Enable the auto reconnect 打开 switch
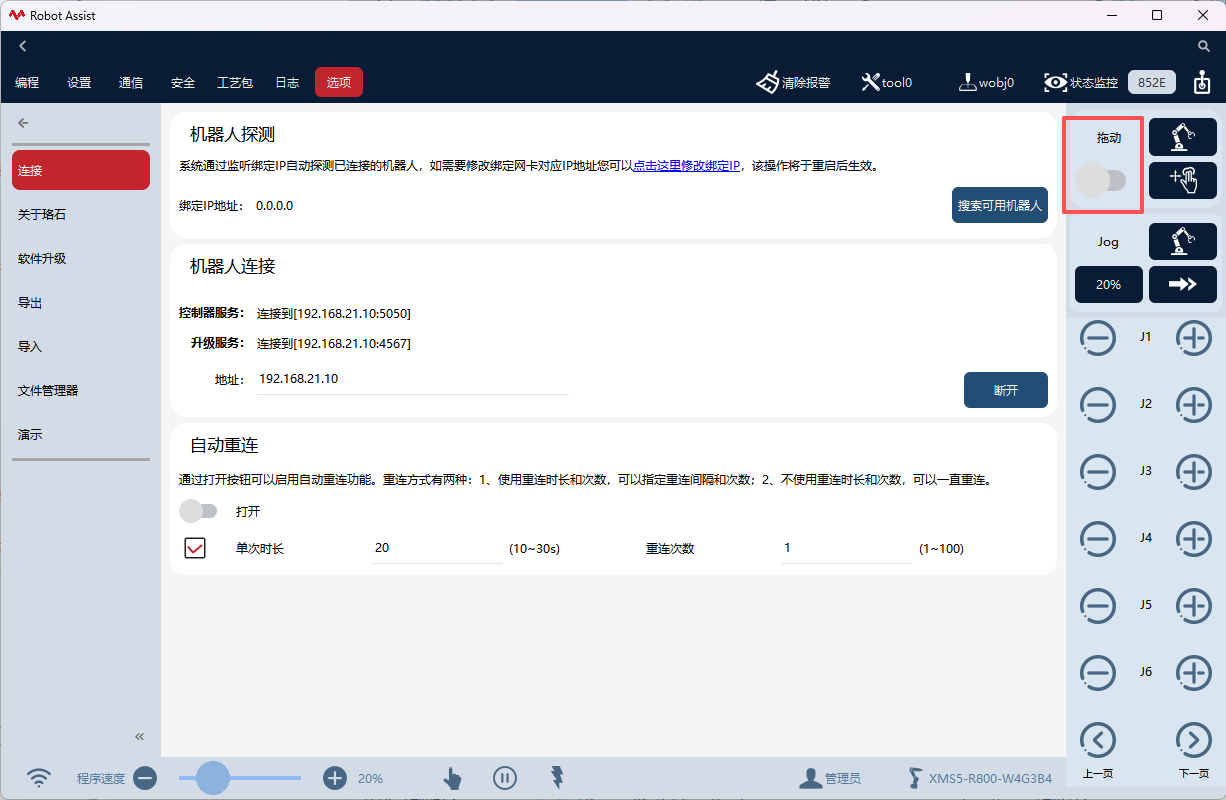The width and height of the screenshot is (1226, 800). tap(197, 511)
